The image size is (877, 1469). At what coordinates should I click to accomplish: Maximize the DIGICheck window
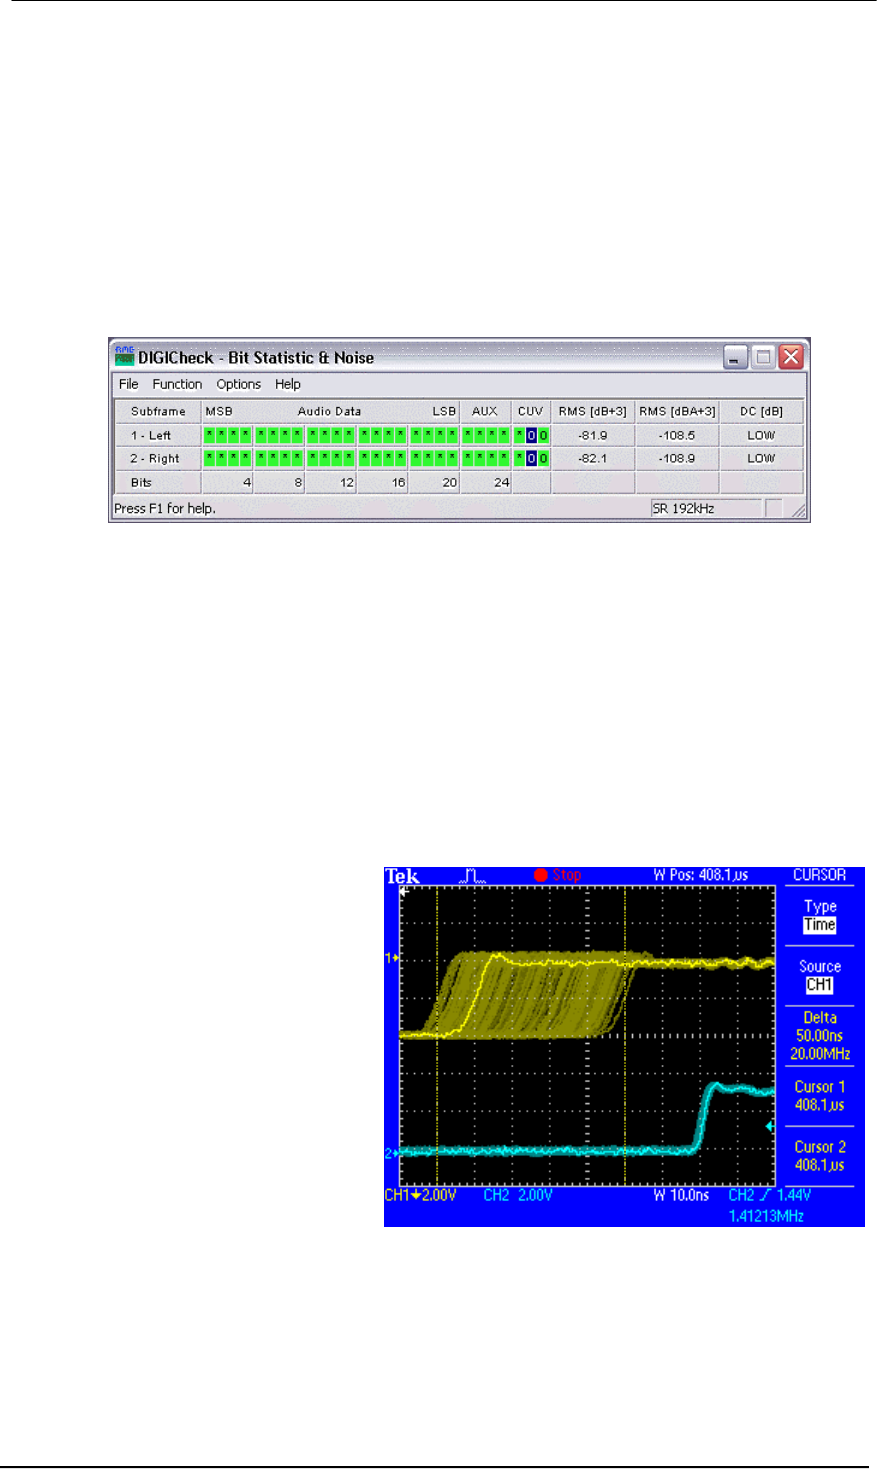click(764, 357)
